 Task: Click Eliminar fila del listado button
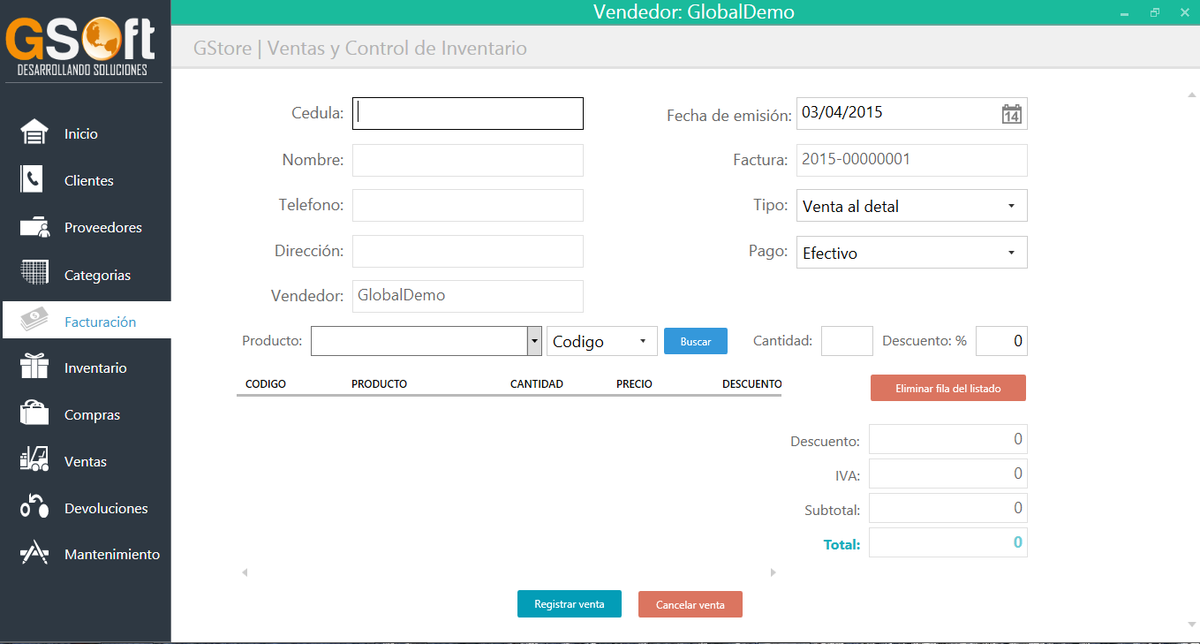tap(948, 388)
